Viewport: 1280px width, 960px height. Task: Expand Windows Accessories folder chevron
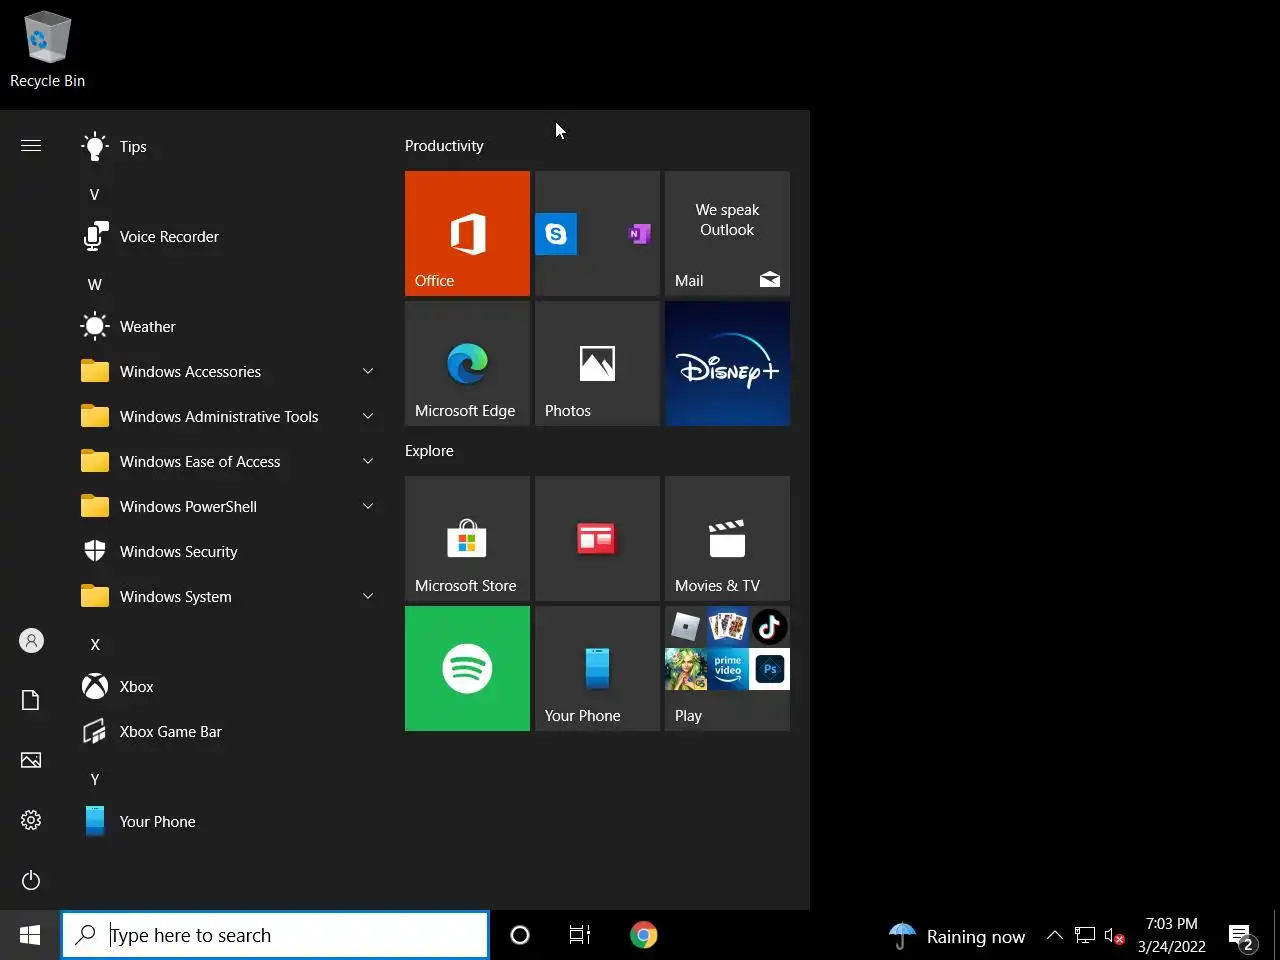[368, 371]
